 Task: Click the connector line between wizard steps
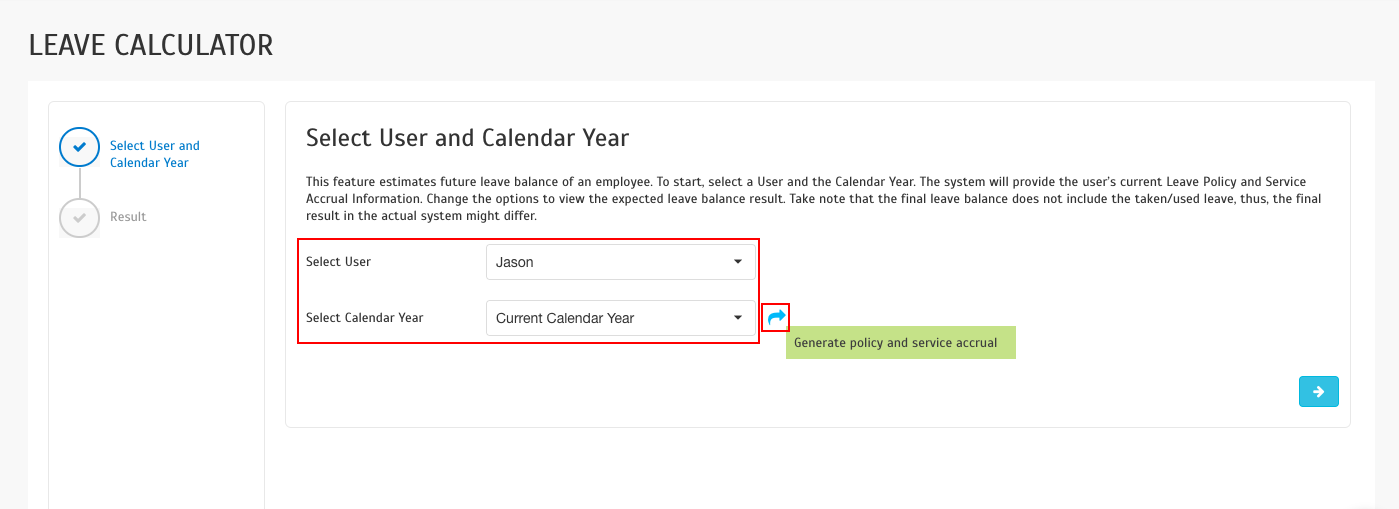click(79, 182)
